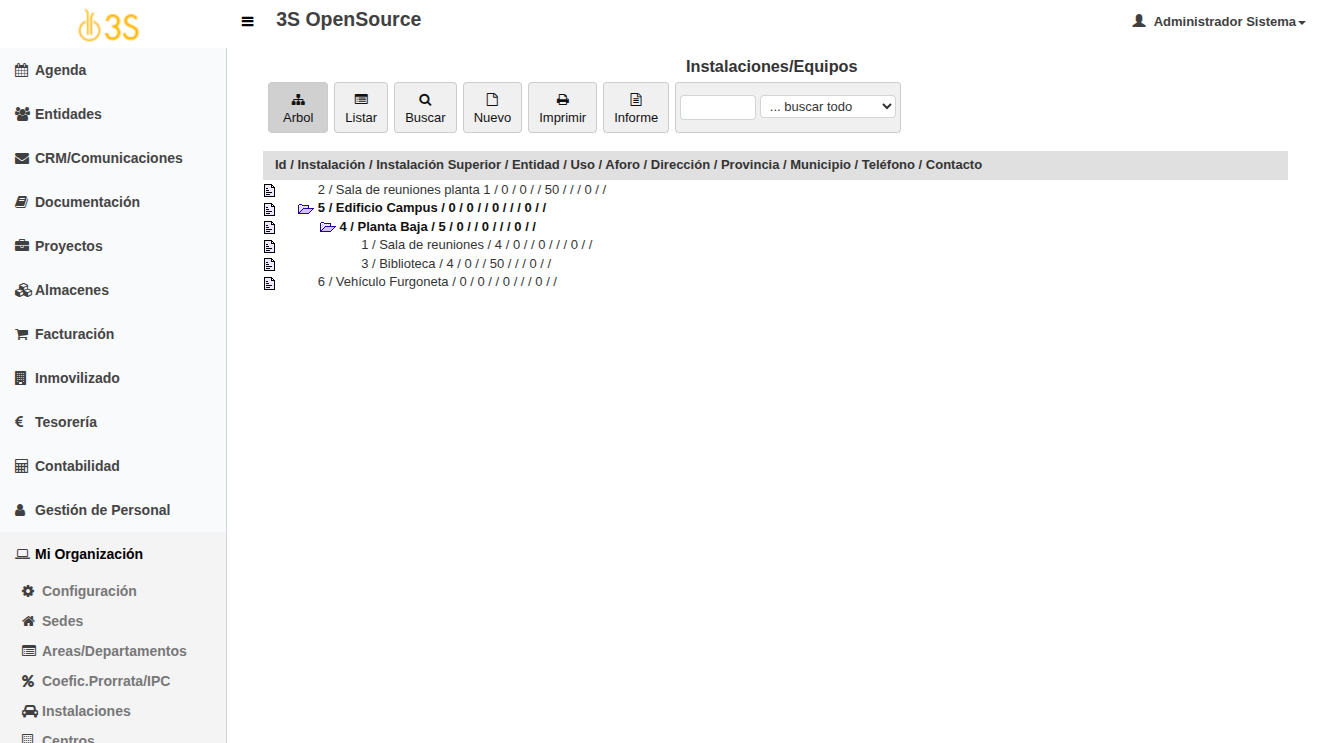Click the Imprimir print button
Screen dimensions: 1321x743
point(562,108)
